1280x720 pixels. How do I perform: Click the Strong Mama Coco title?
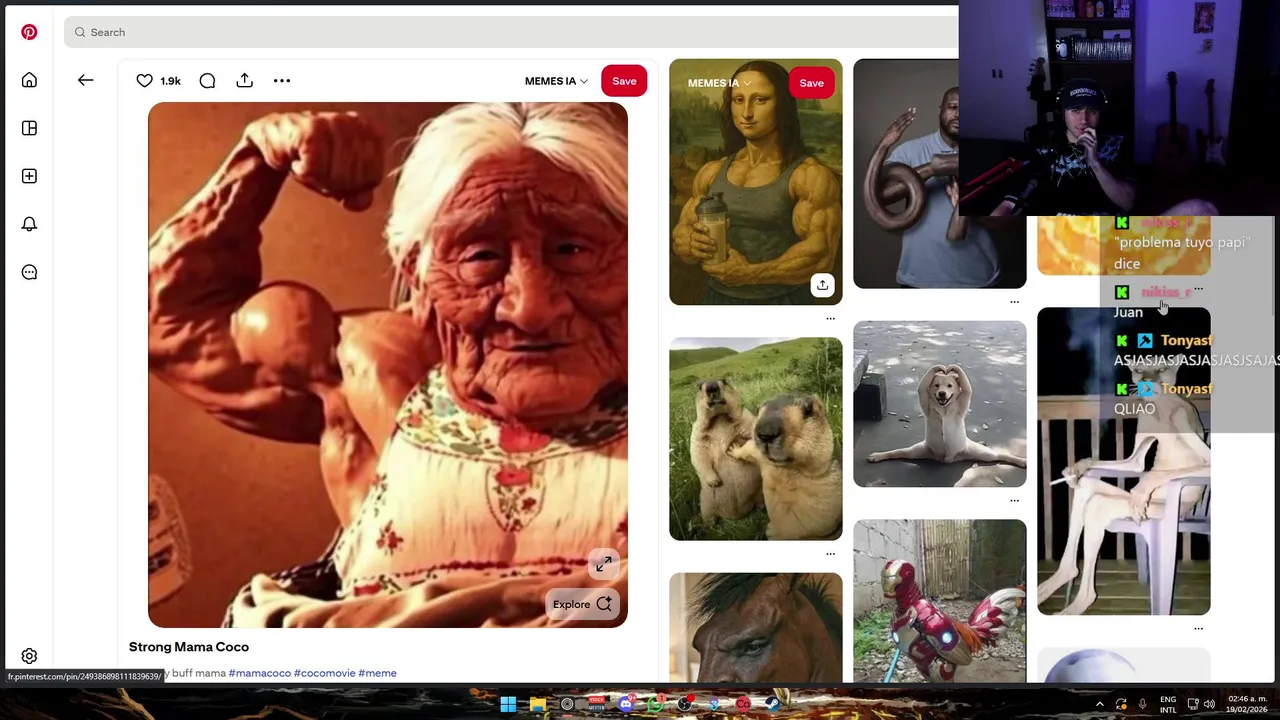(189, 647)
